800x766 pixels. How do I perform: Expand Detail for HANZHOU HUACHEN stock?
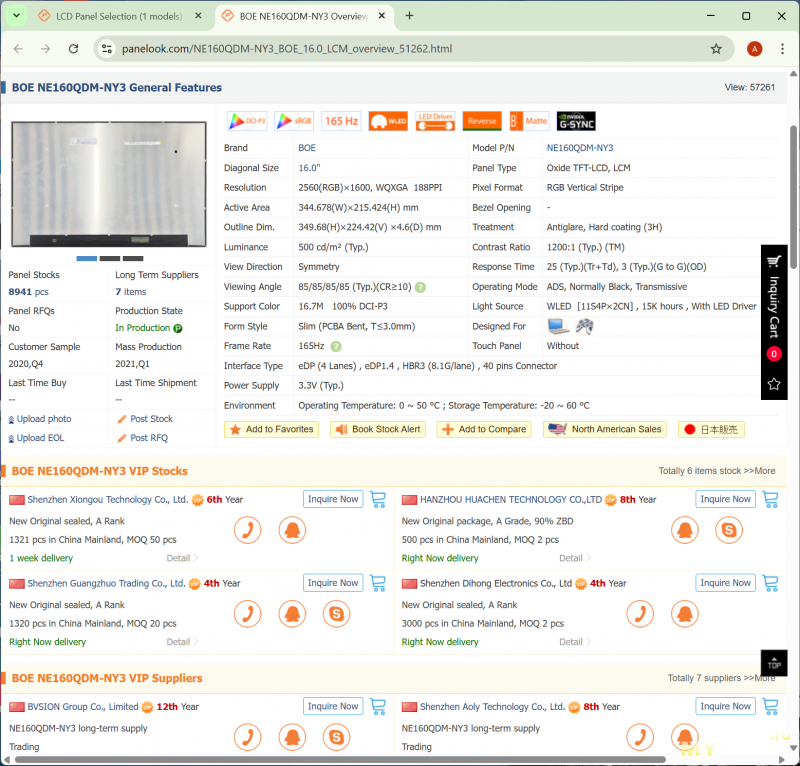(x=575, y=558)
